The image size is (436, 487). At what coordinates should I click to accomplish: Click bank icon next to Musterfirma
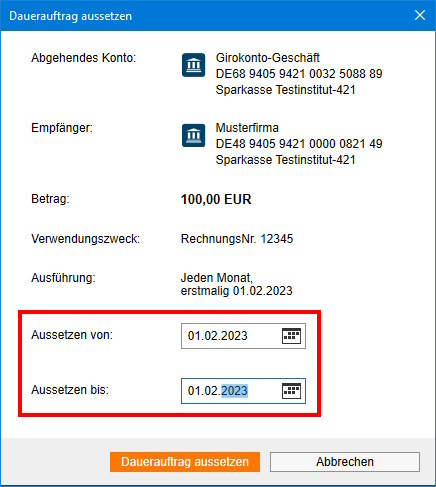tap(194, 135)
